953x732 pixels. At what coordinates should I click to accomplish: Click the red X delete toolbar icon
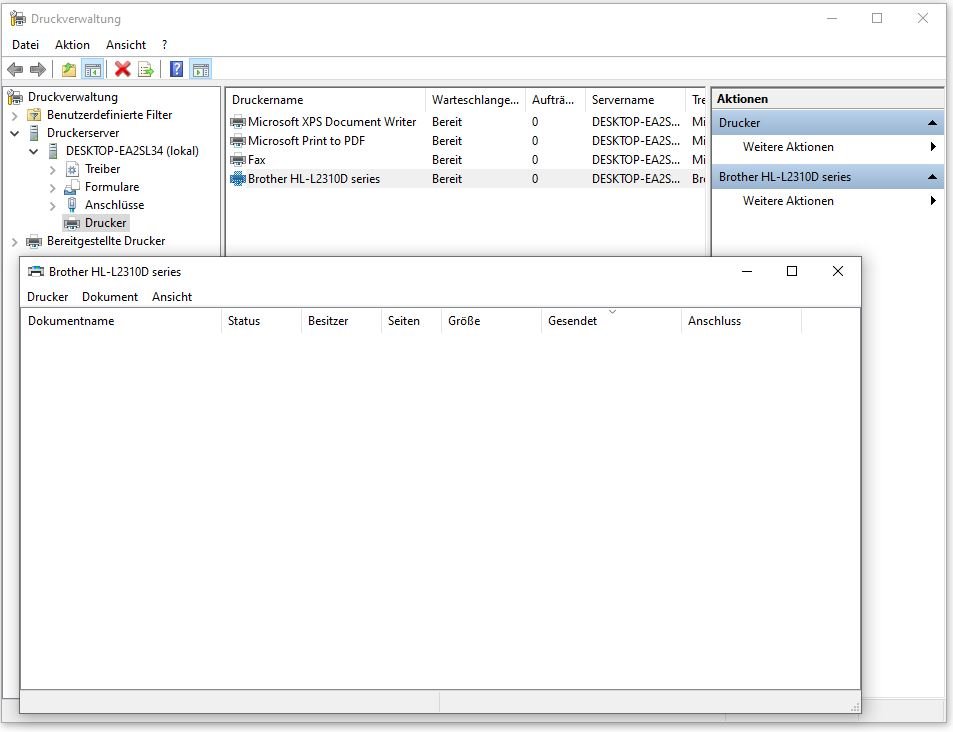click(123, 69)
